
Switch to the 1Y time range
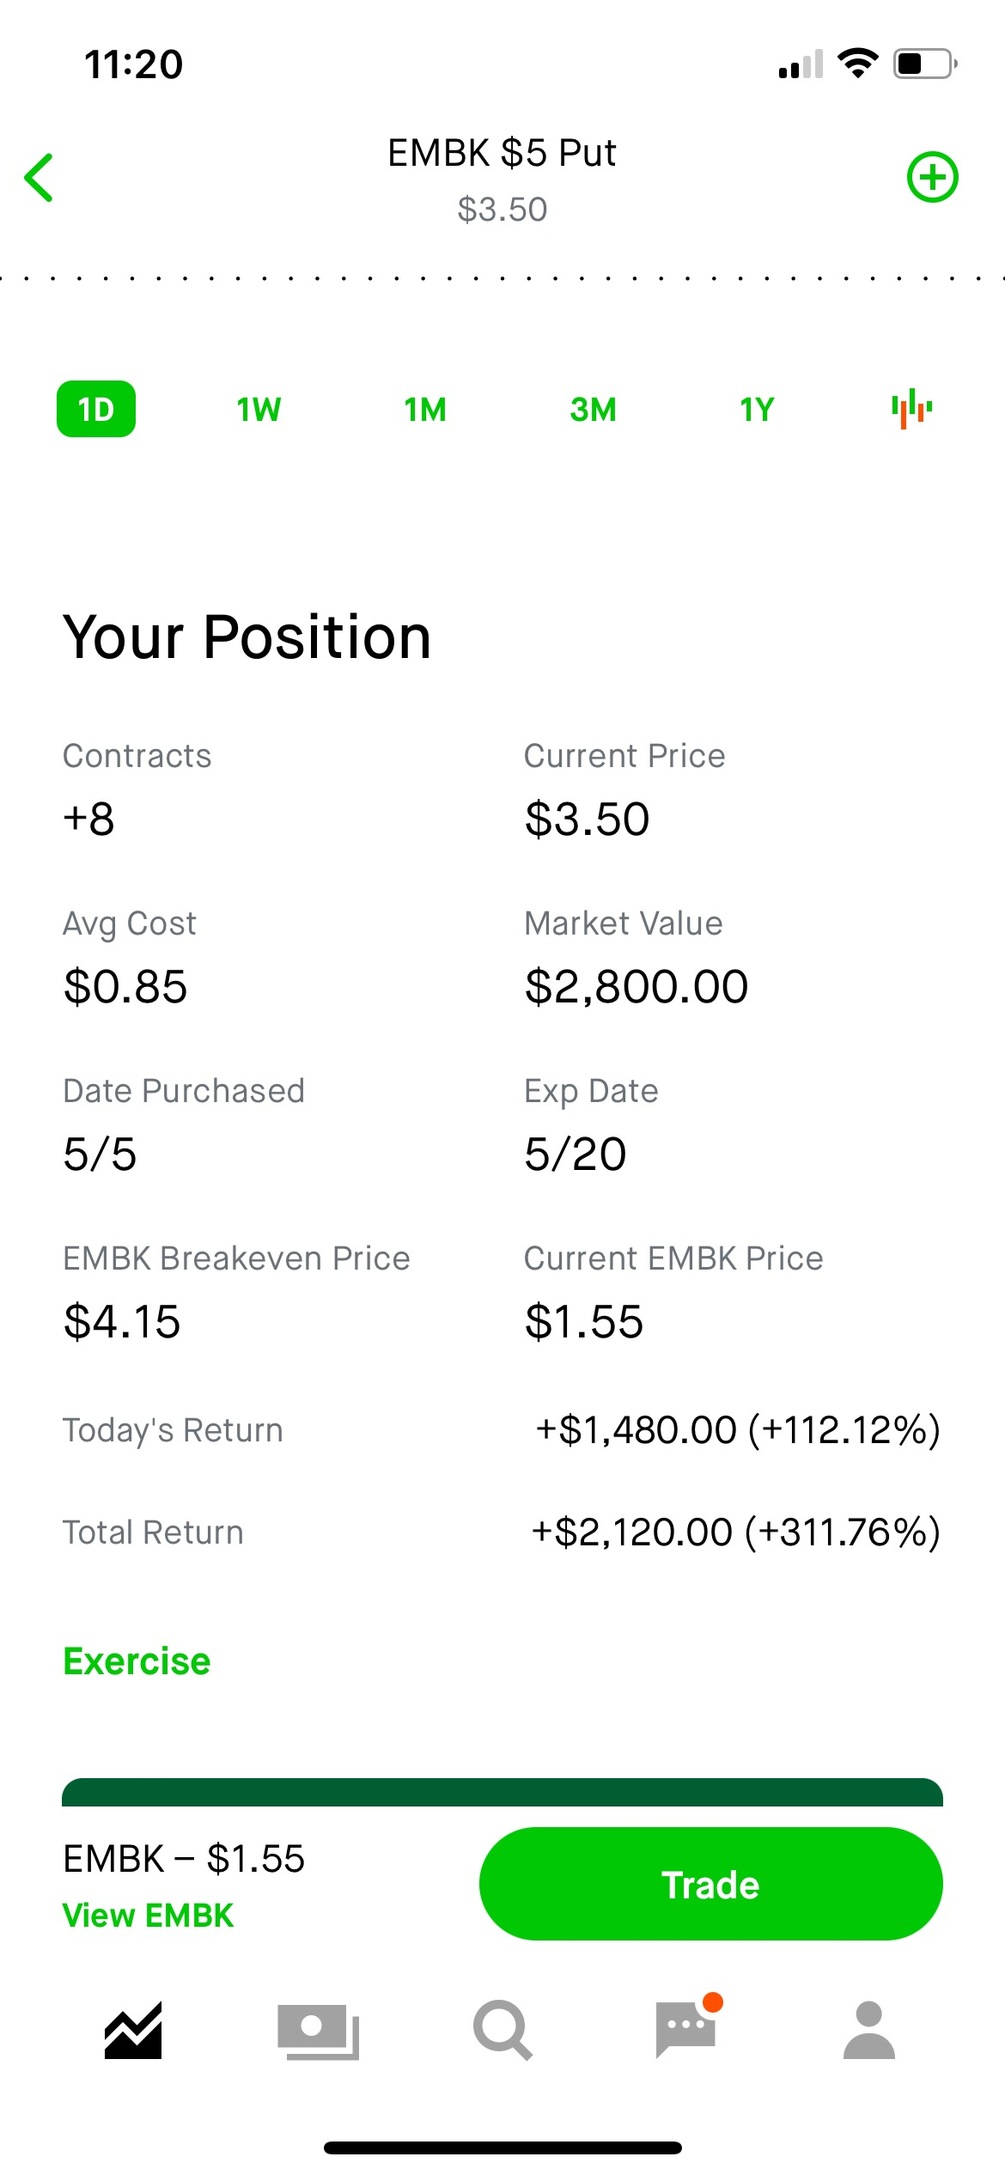[757, 409]
